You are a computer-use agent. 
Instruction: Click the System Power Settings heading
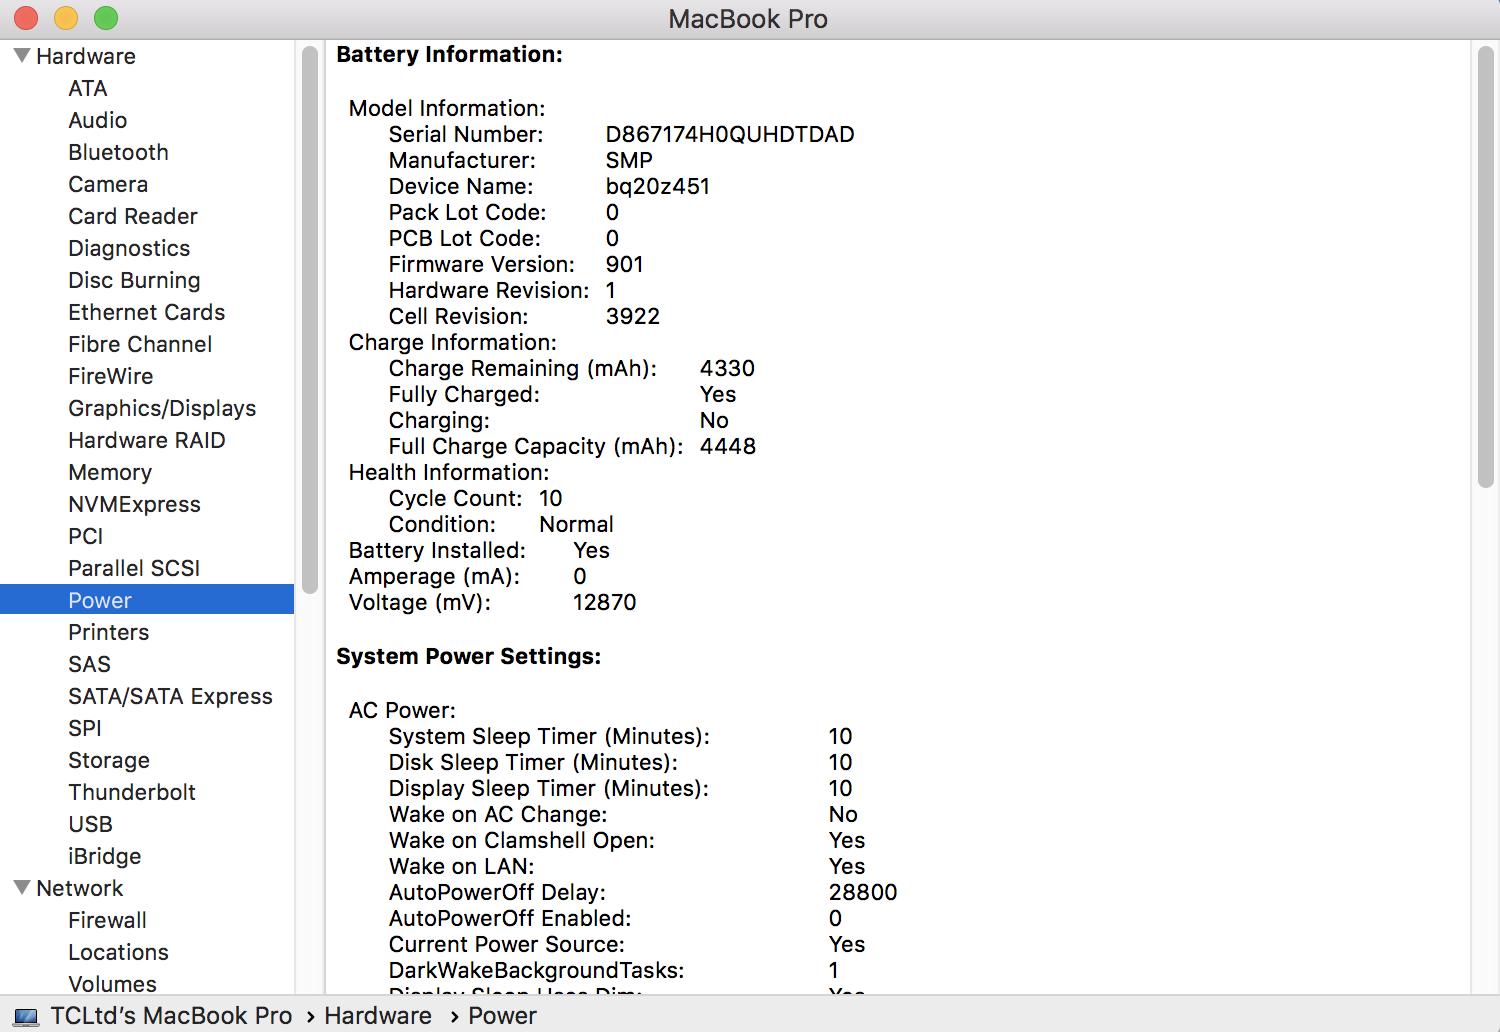pyautogui.click(x=468, y=656)
